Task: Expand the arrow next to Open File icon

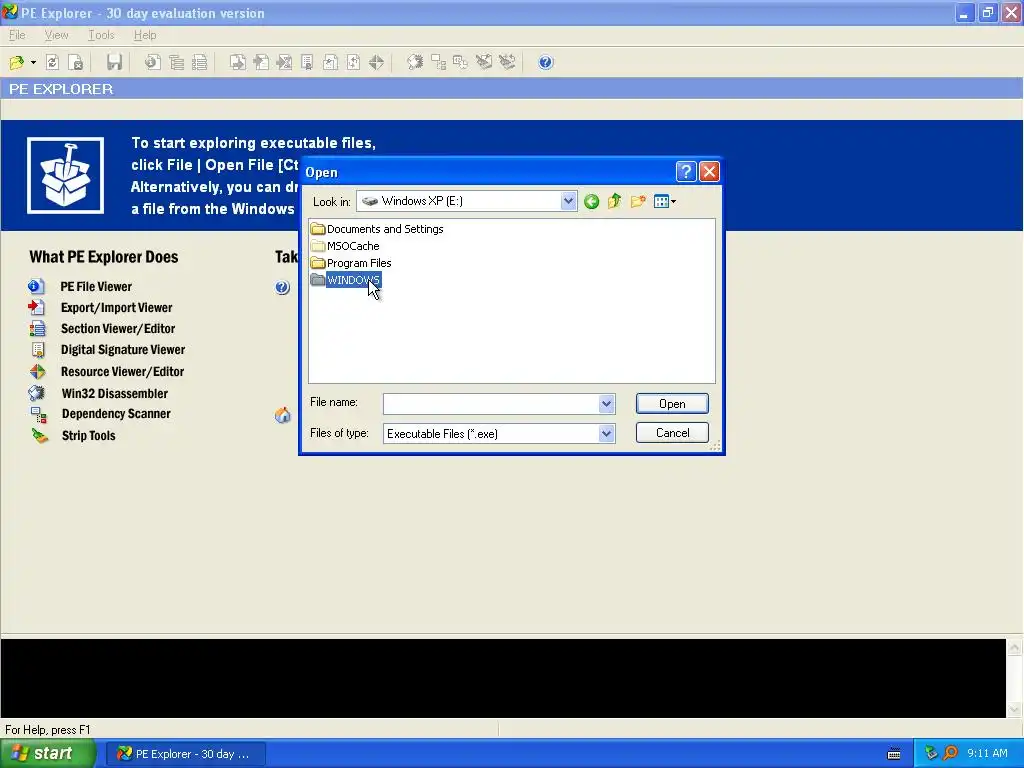Action: [33, 63]
